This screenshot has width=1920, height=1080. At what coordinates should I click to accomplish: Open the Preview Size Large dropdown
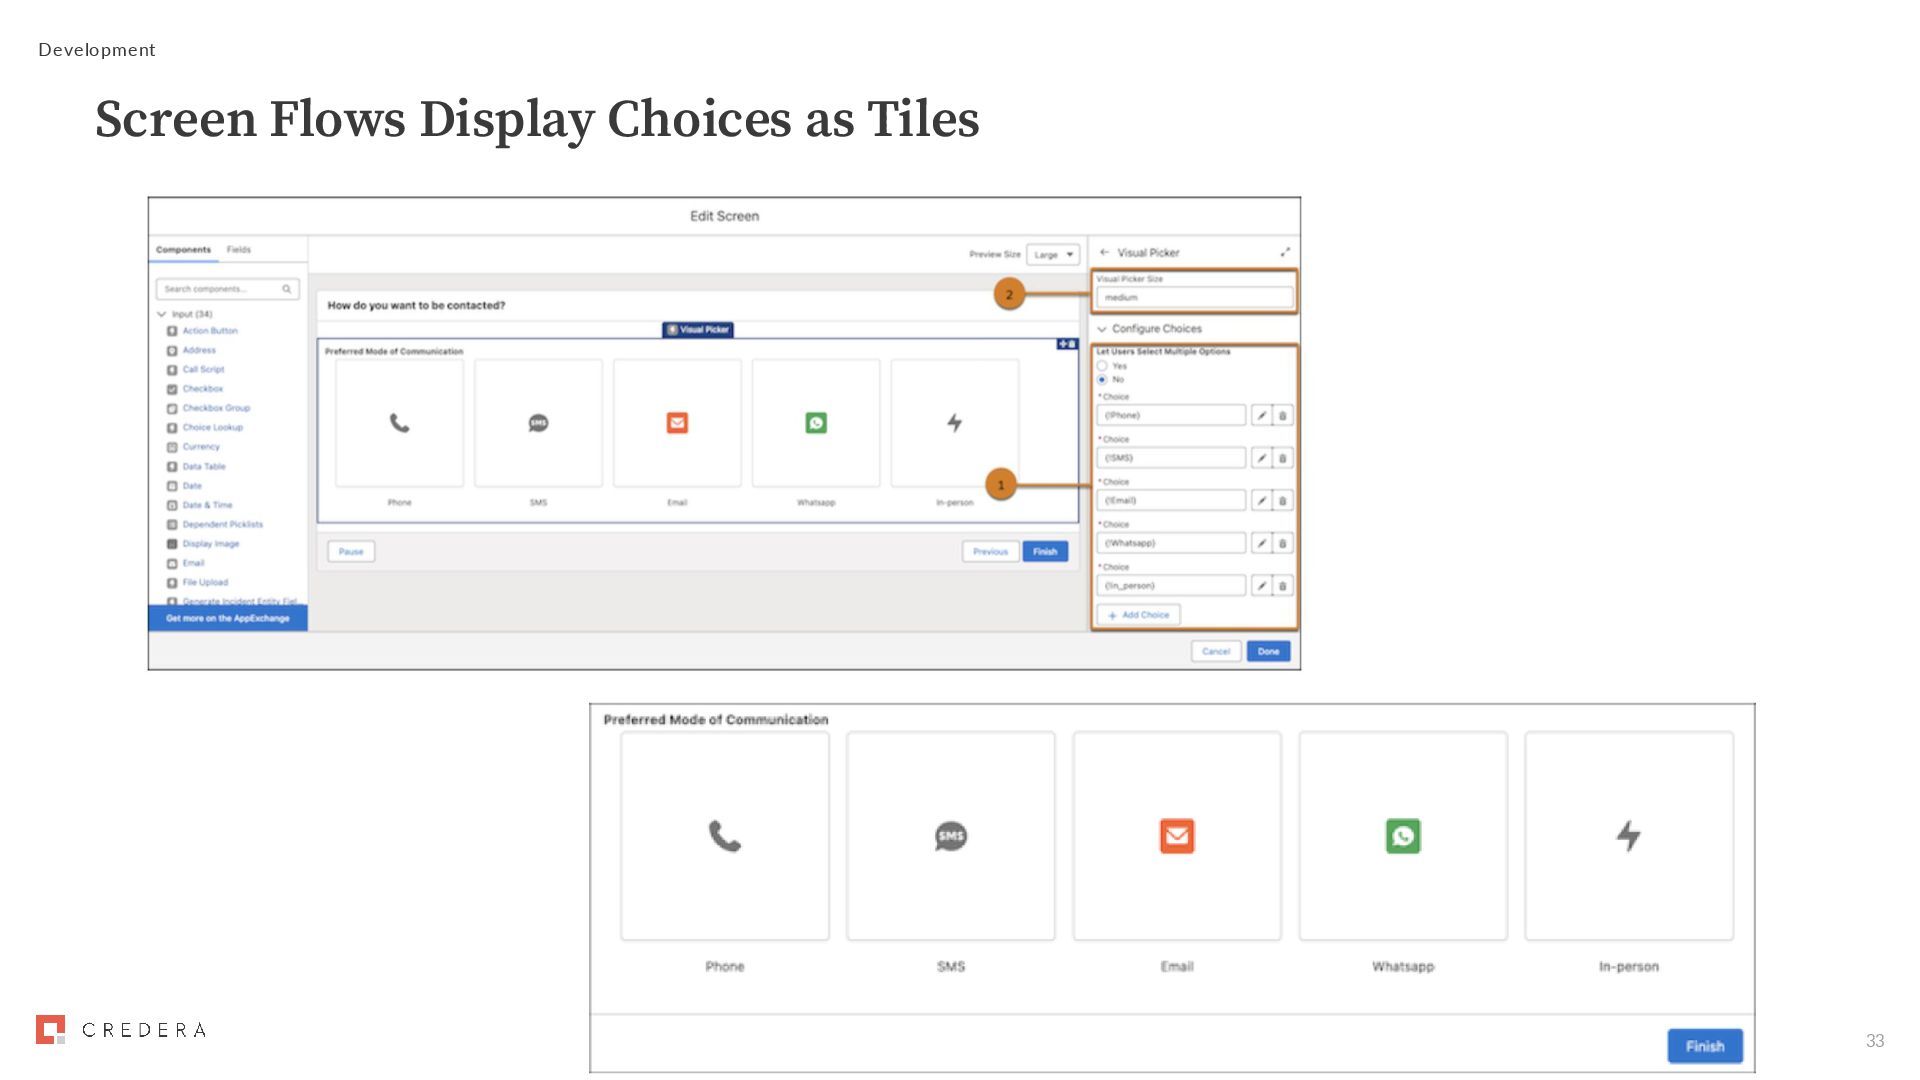click(x=1053, y=254)
